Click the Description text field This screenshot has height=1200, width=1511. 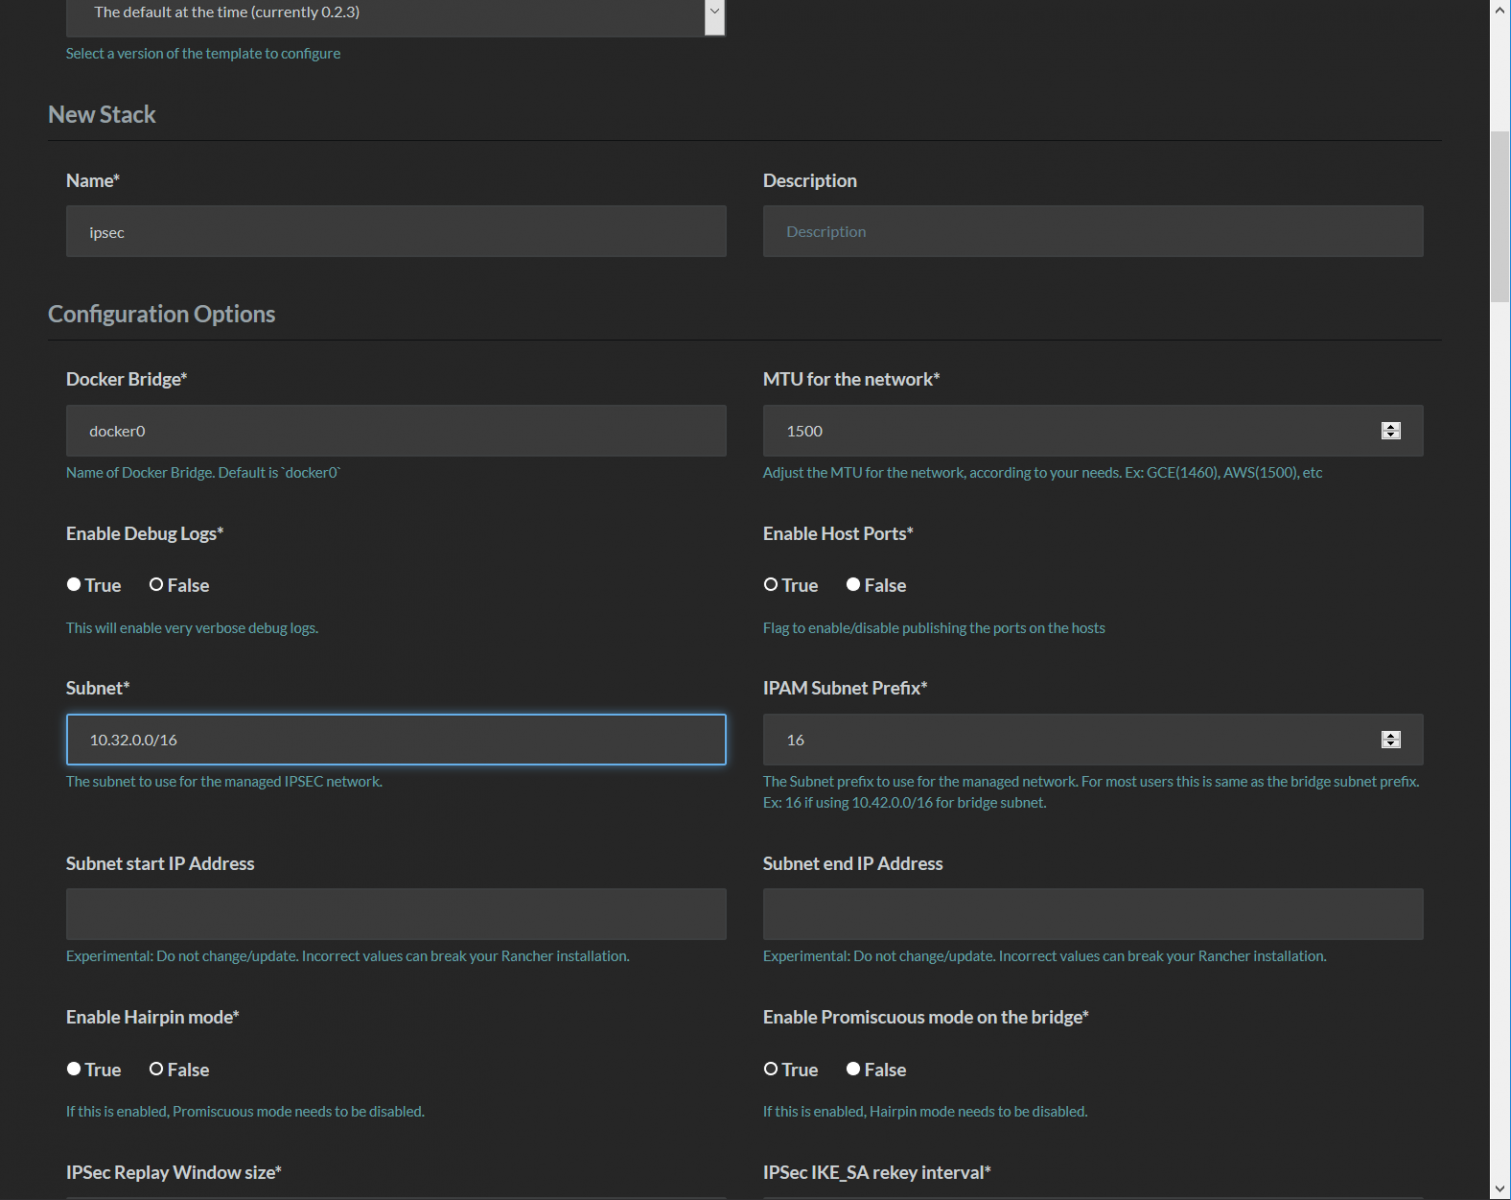1092,232
